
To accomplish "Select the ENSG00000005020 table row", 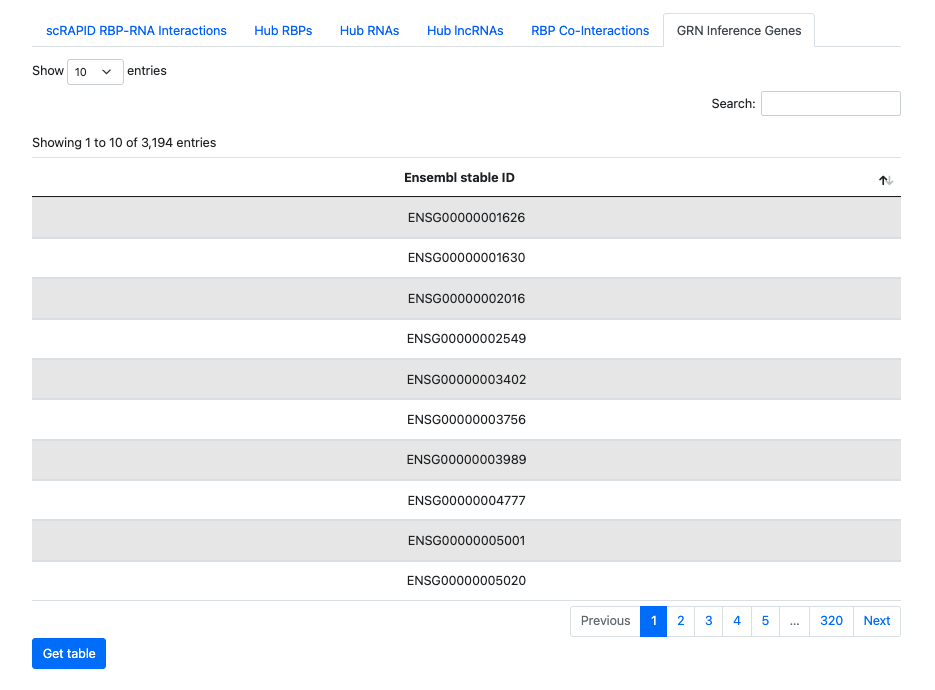I will coord(466,581).
